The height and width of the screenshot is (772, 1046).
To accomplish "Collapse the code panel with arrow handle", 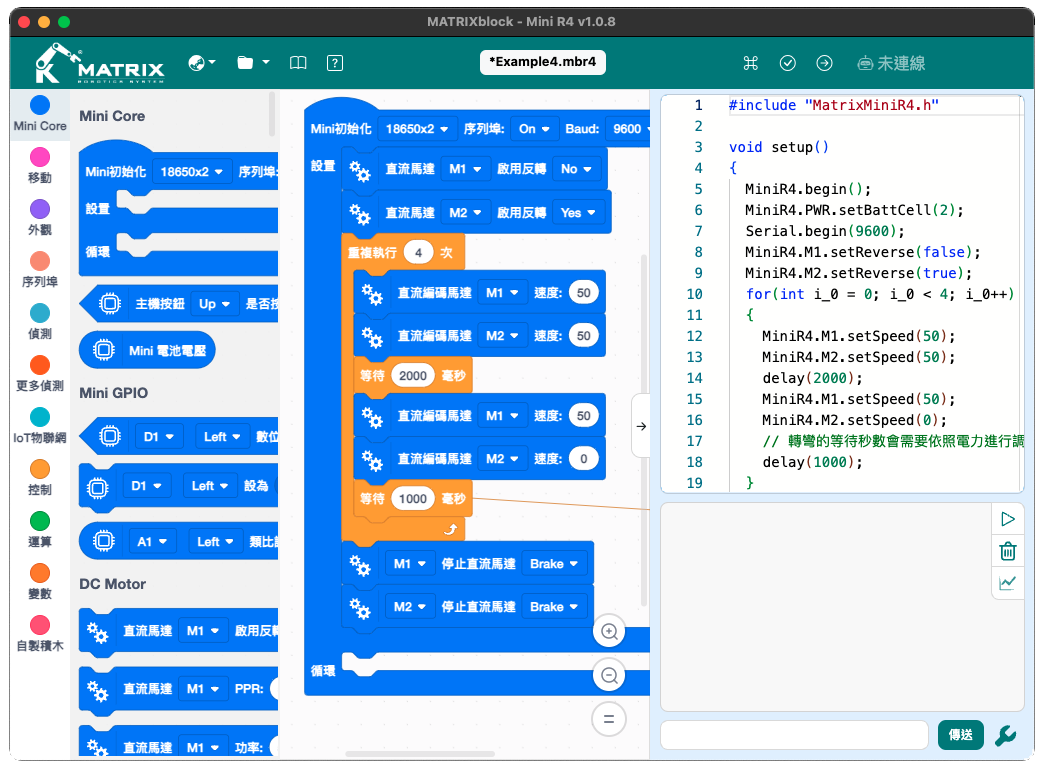I will (641, 426).
